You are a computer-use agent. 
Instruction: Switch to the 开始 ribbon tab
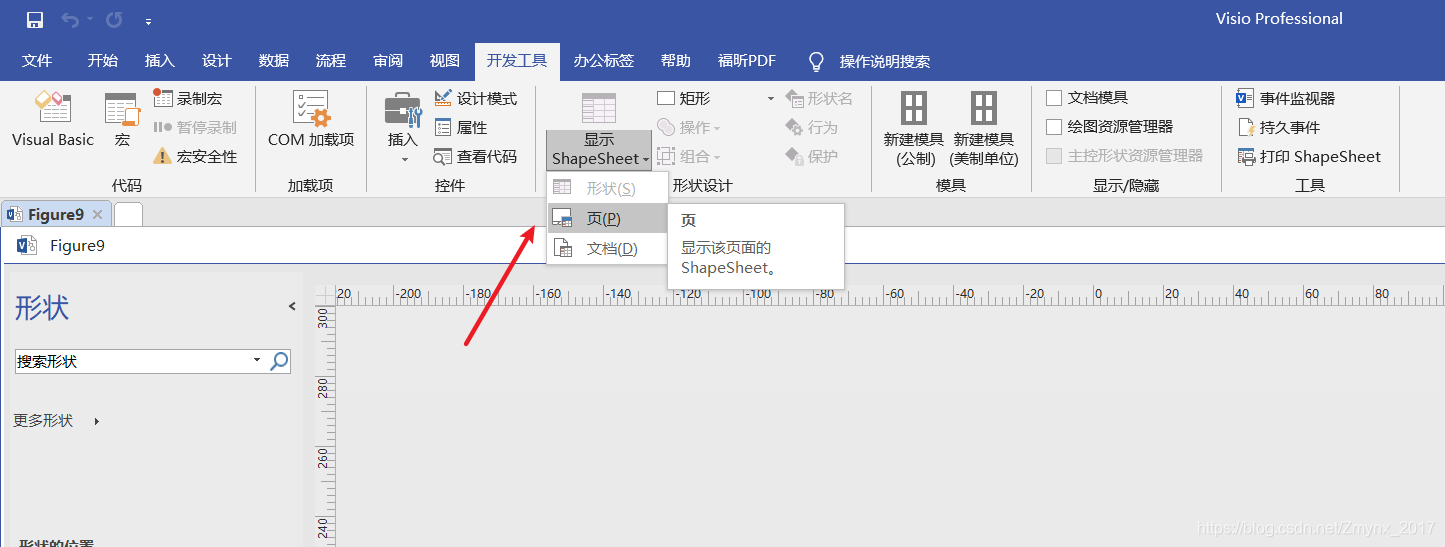(x=102, y=61)
